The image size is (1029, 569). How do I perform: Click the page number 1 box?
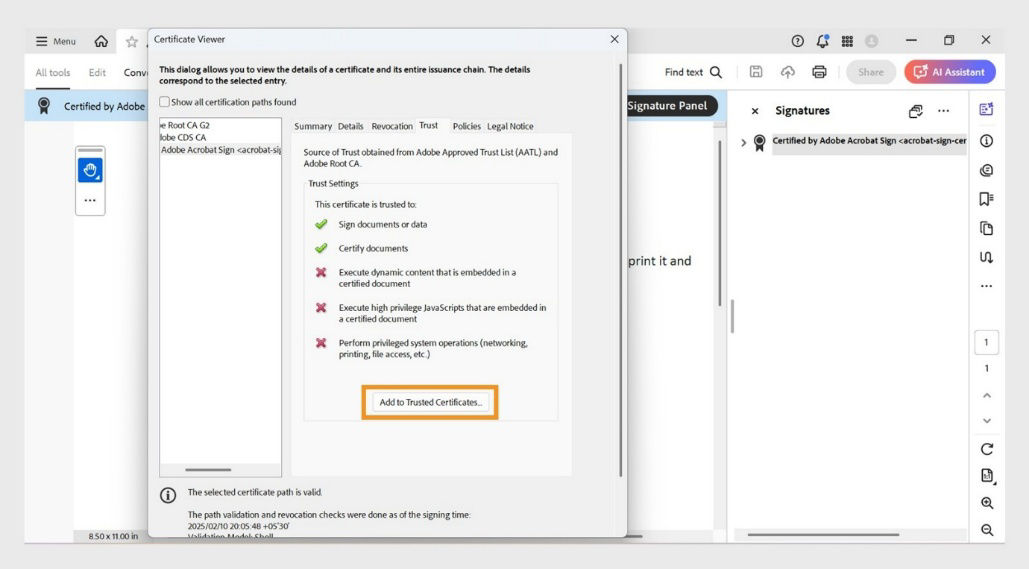point(986,342)
